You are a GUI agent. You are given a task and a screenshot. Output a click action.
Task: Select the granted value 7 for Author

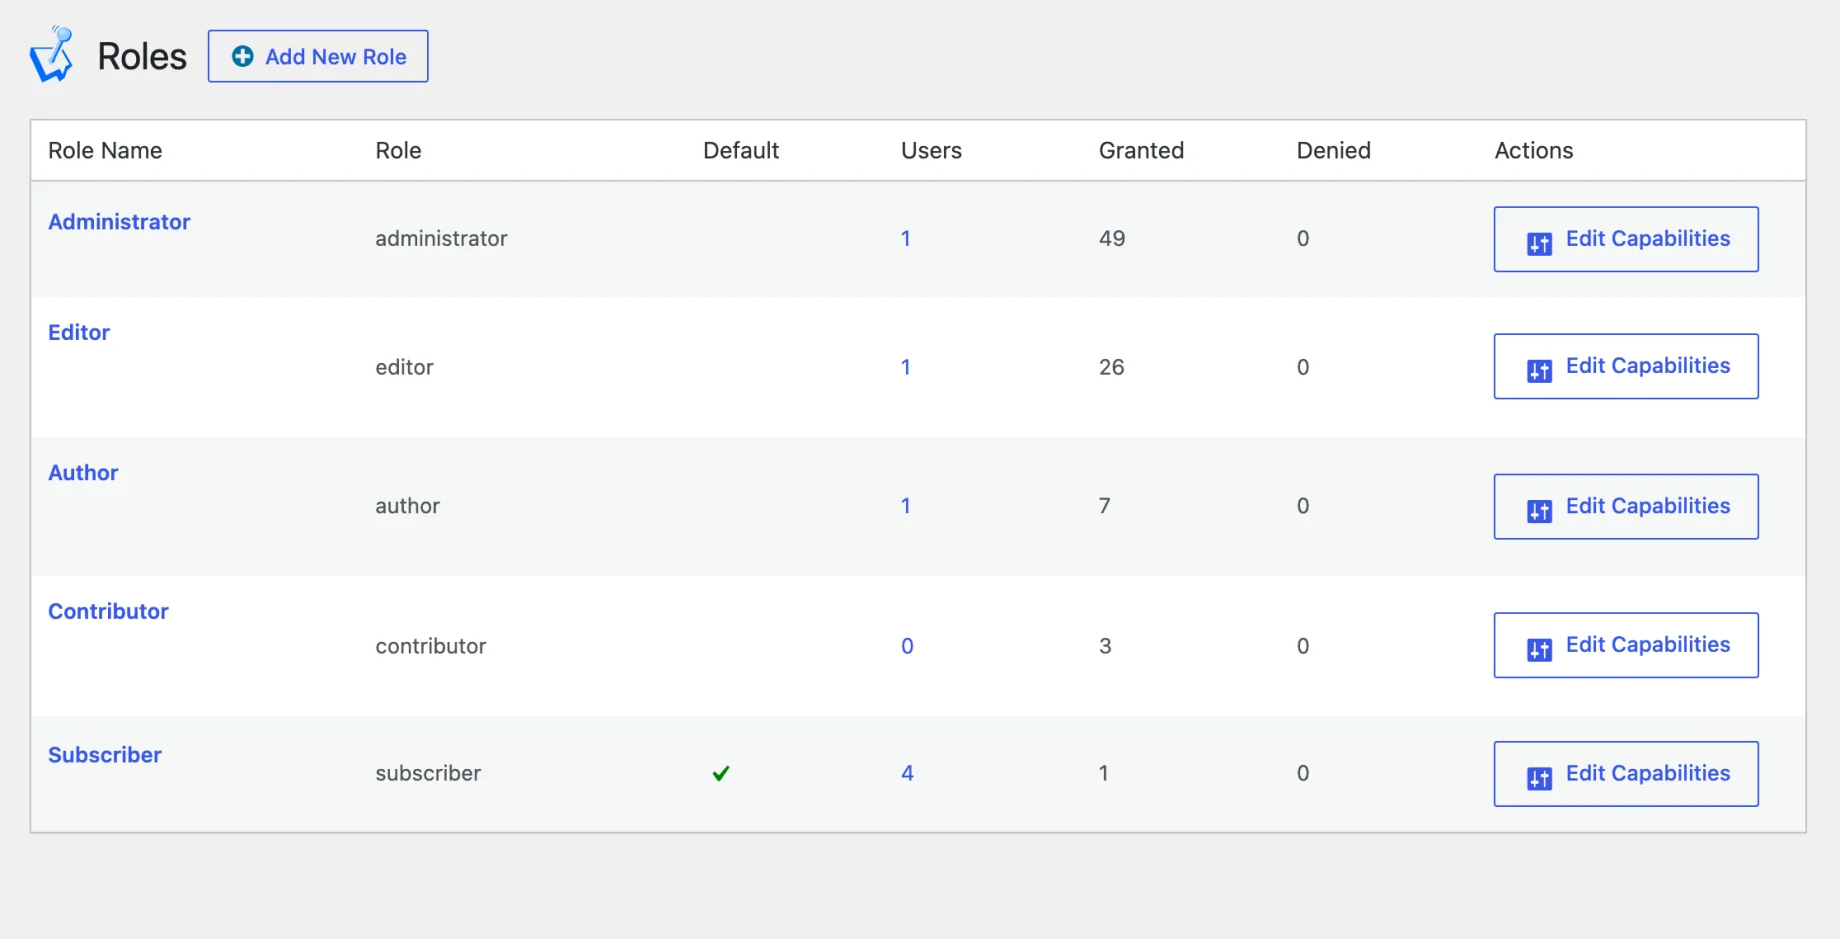pos(1105,506)
